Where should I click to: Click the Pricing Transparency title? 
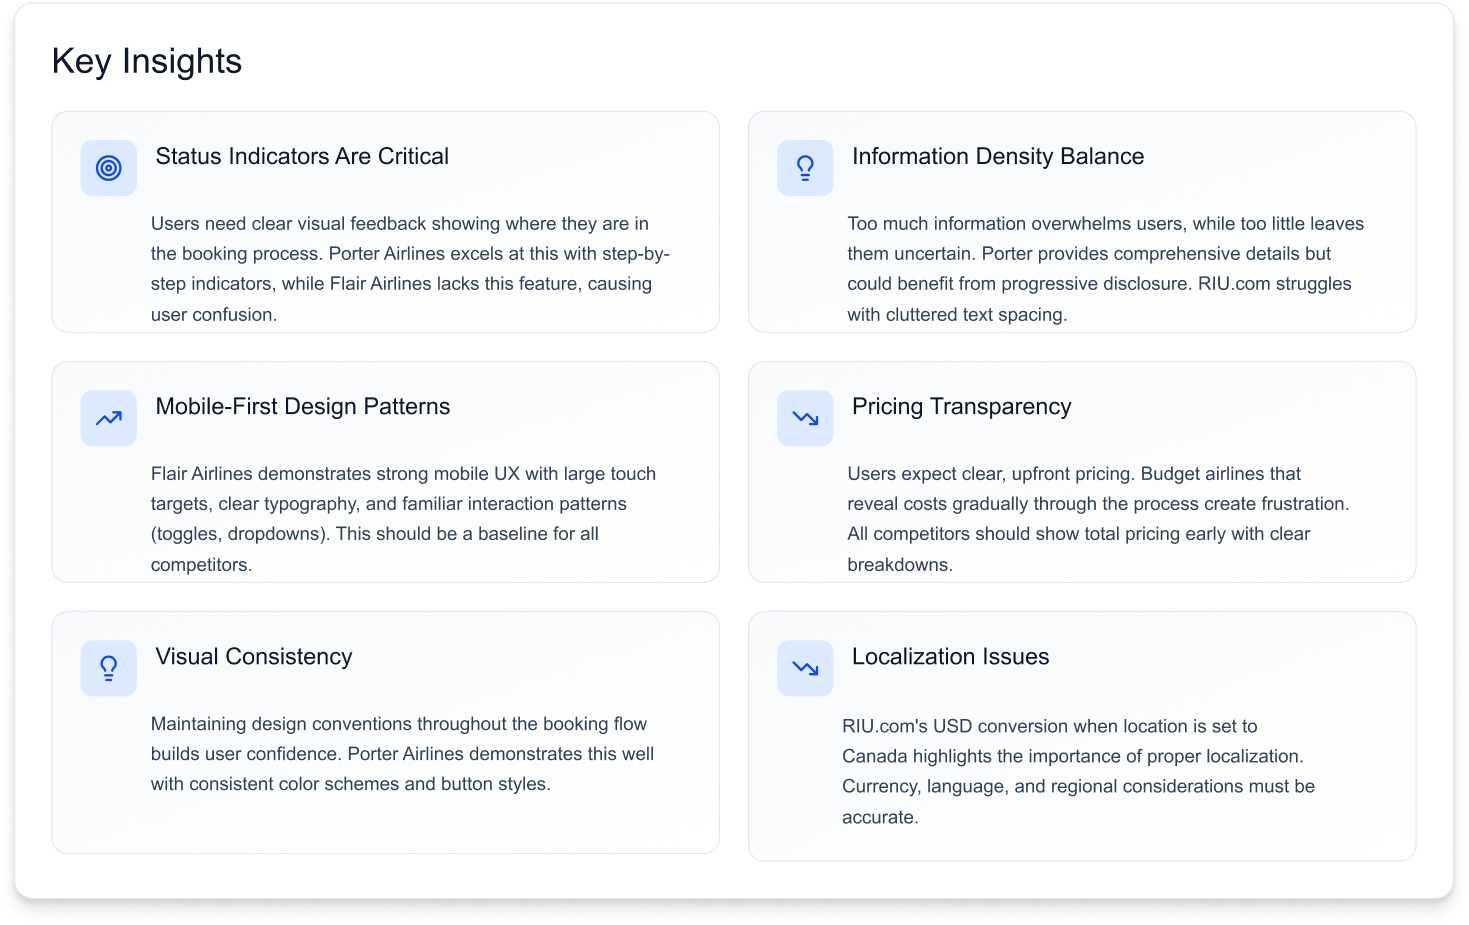[x=961, y=406]
